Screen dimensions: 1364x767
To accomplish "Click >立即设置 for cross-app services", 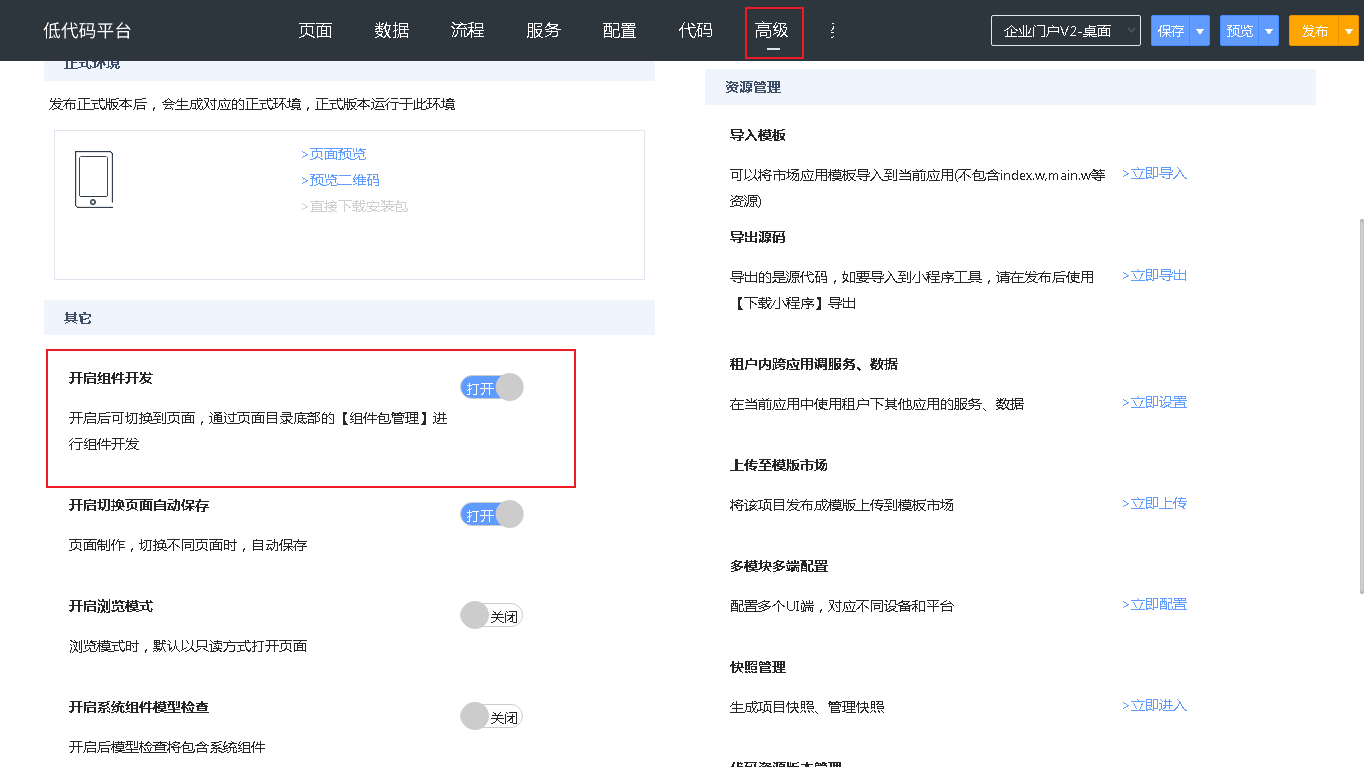I will 1154,402.
